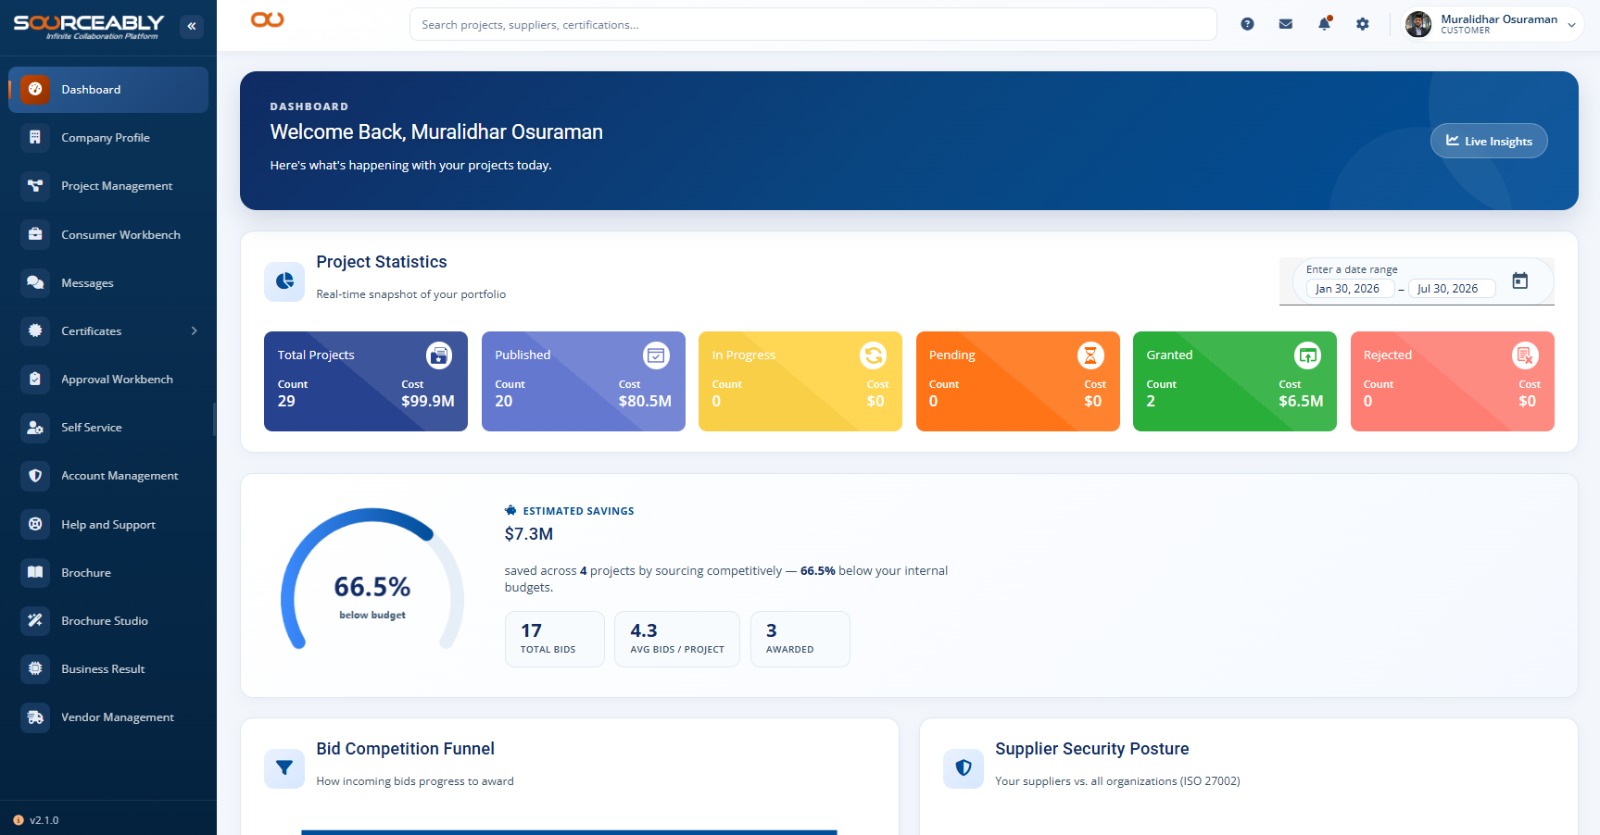
Task: Open the help question mark icon
Action: (1247, 24)
